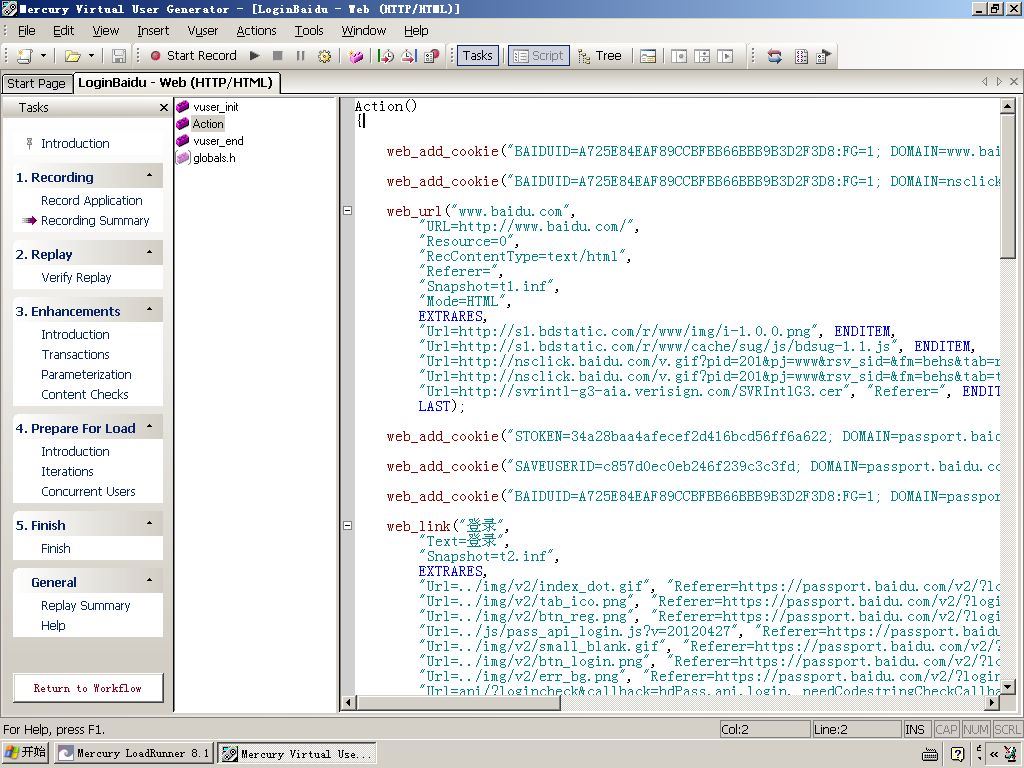
Task: Click the third pane layout icon with arrow
Action: pyautogui.click(x=725, y=56)
